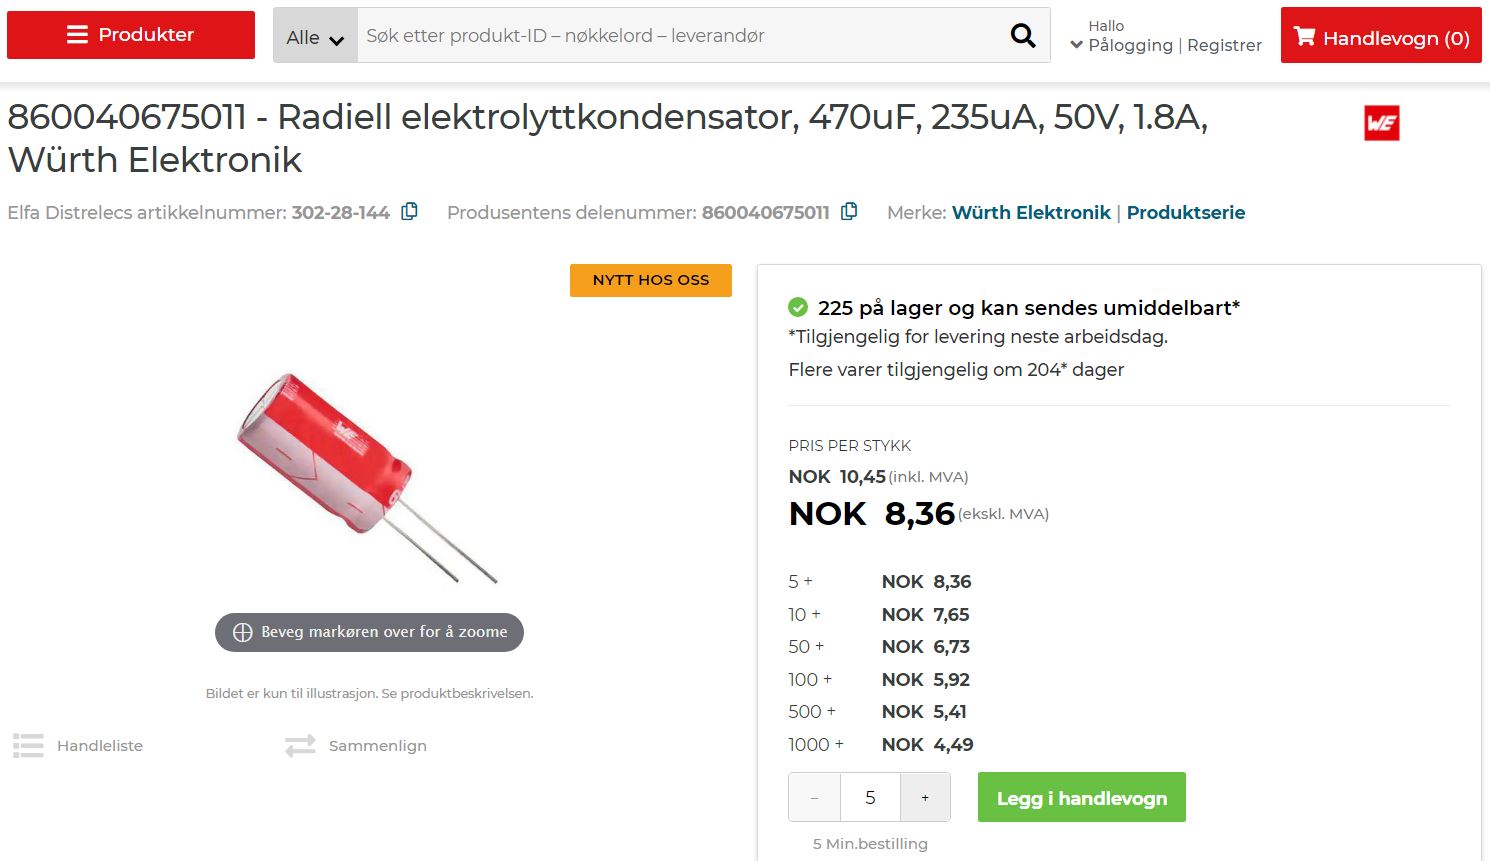
Task: Copy the Elfa Distrelec article number
Action: pyautogui.click(x=409, y=212)
